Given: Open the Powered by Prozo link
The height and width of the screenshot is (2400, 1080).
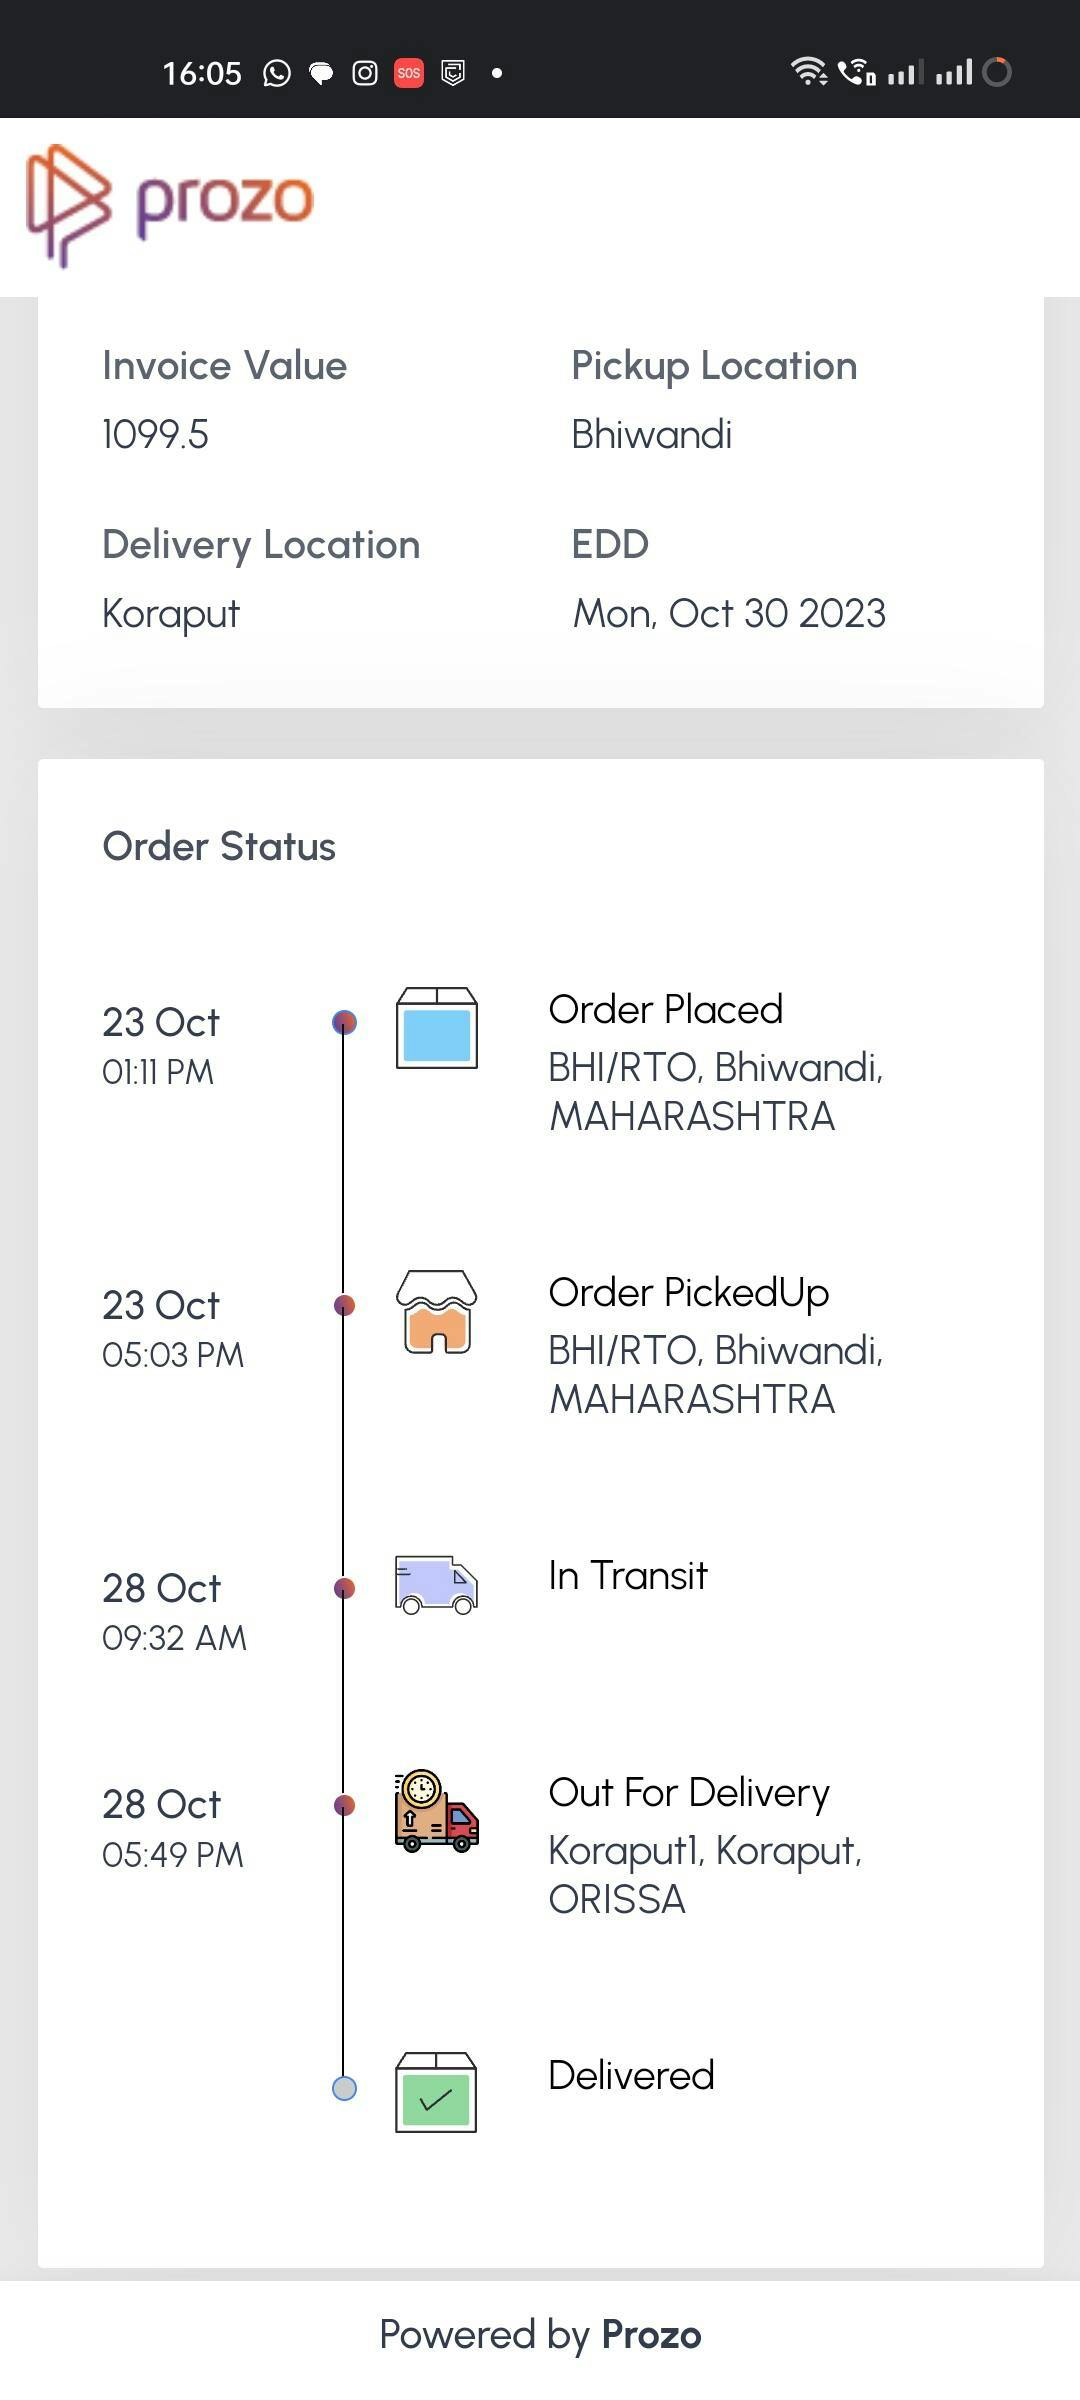Looking at the screenshot, I should click(x=540, y=2335).
